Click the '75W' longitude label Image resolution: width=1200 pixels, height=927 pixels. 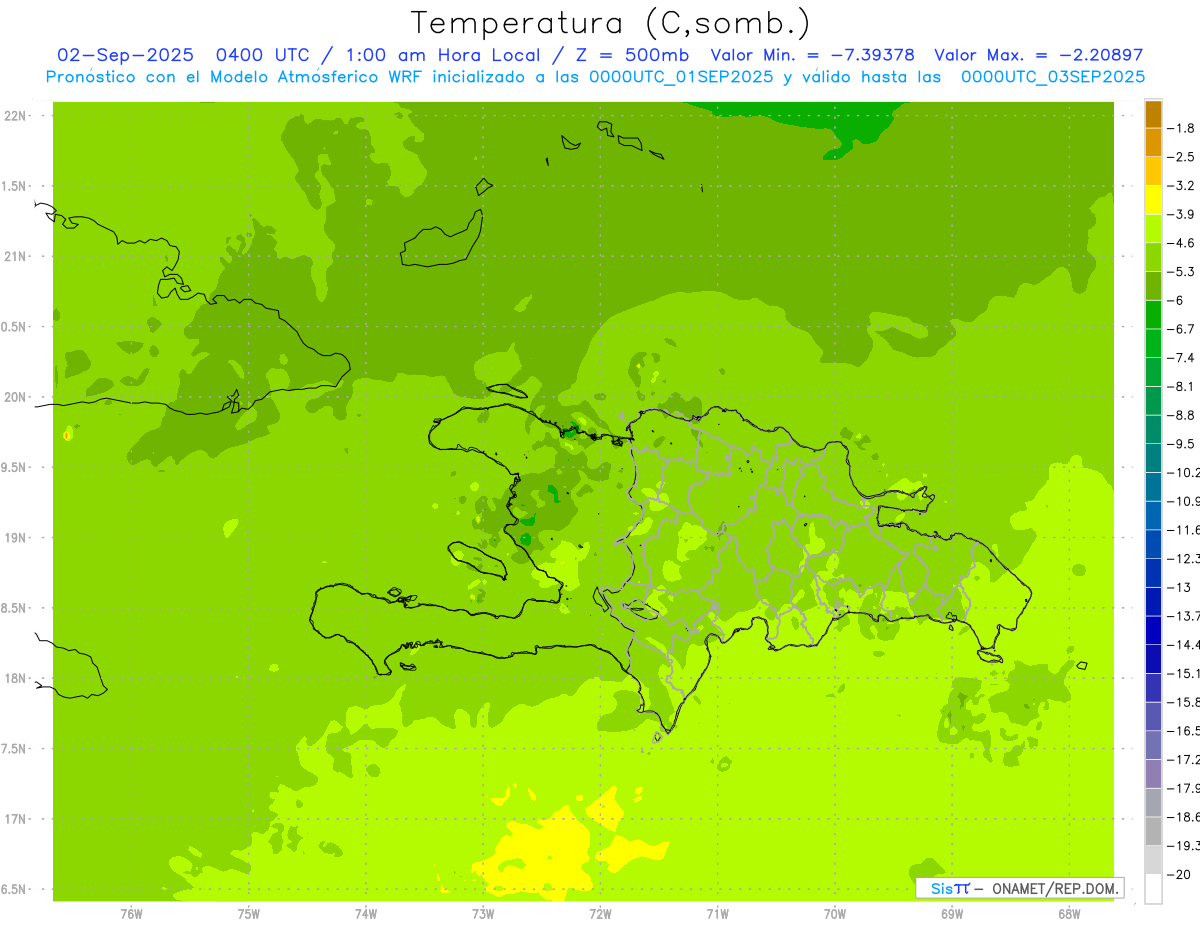(248, 913)
